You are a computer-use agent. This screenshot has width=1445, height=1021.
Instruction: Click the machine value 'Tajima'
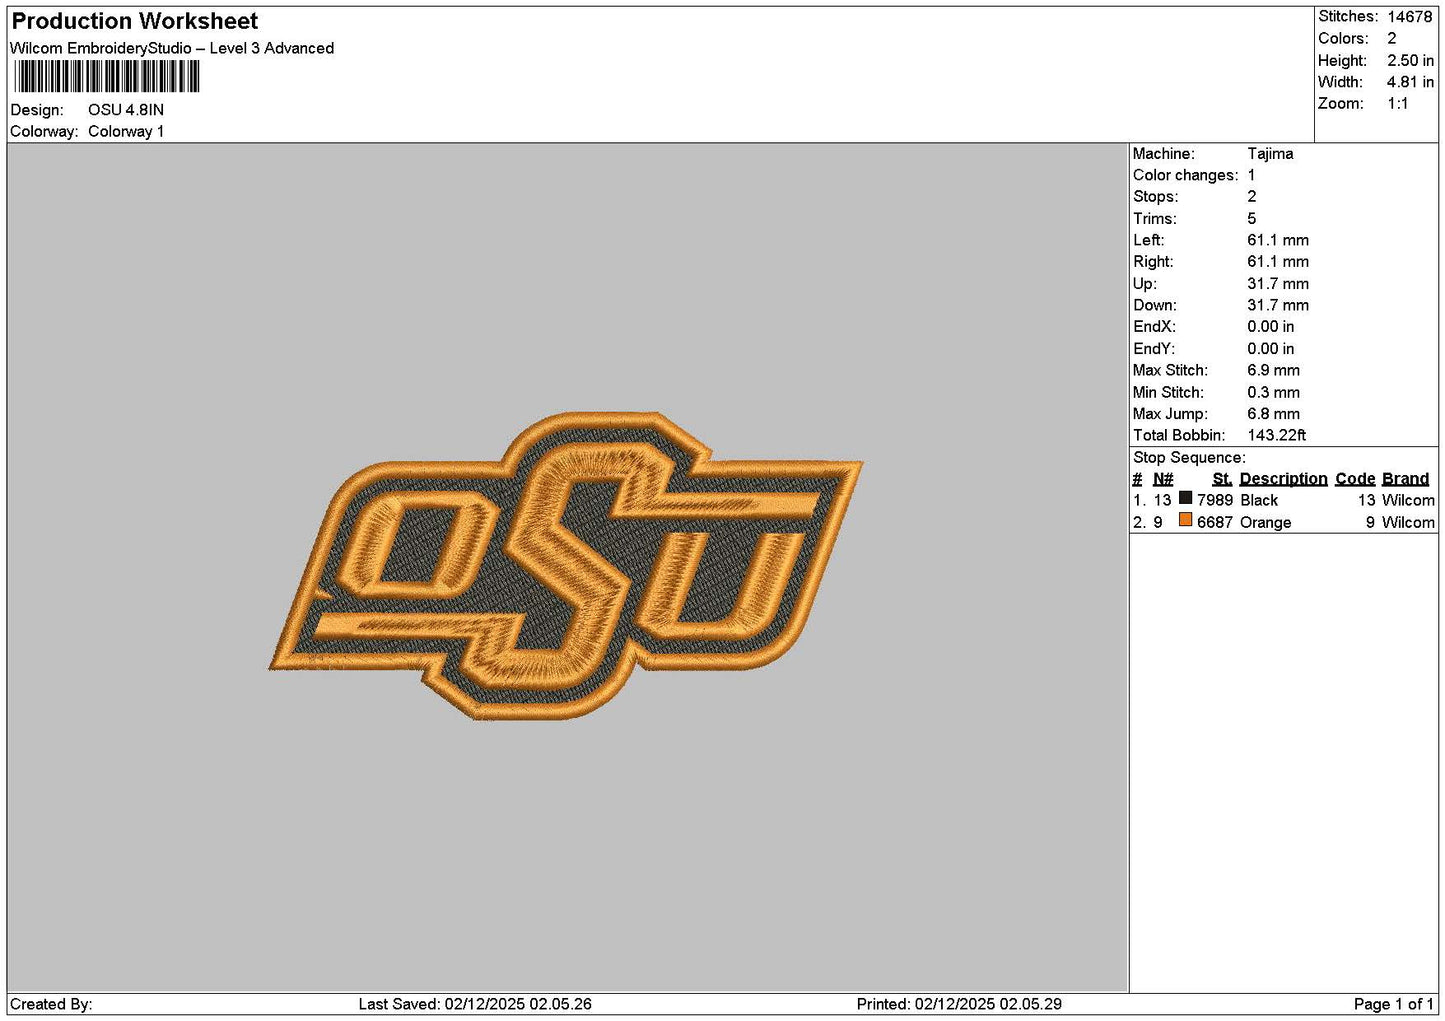click(1270, 154)
